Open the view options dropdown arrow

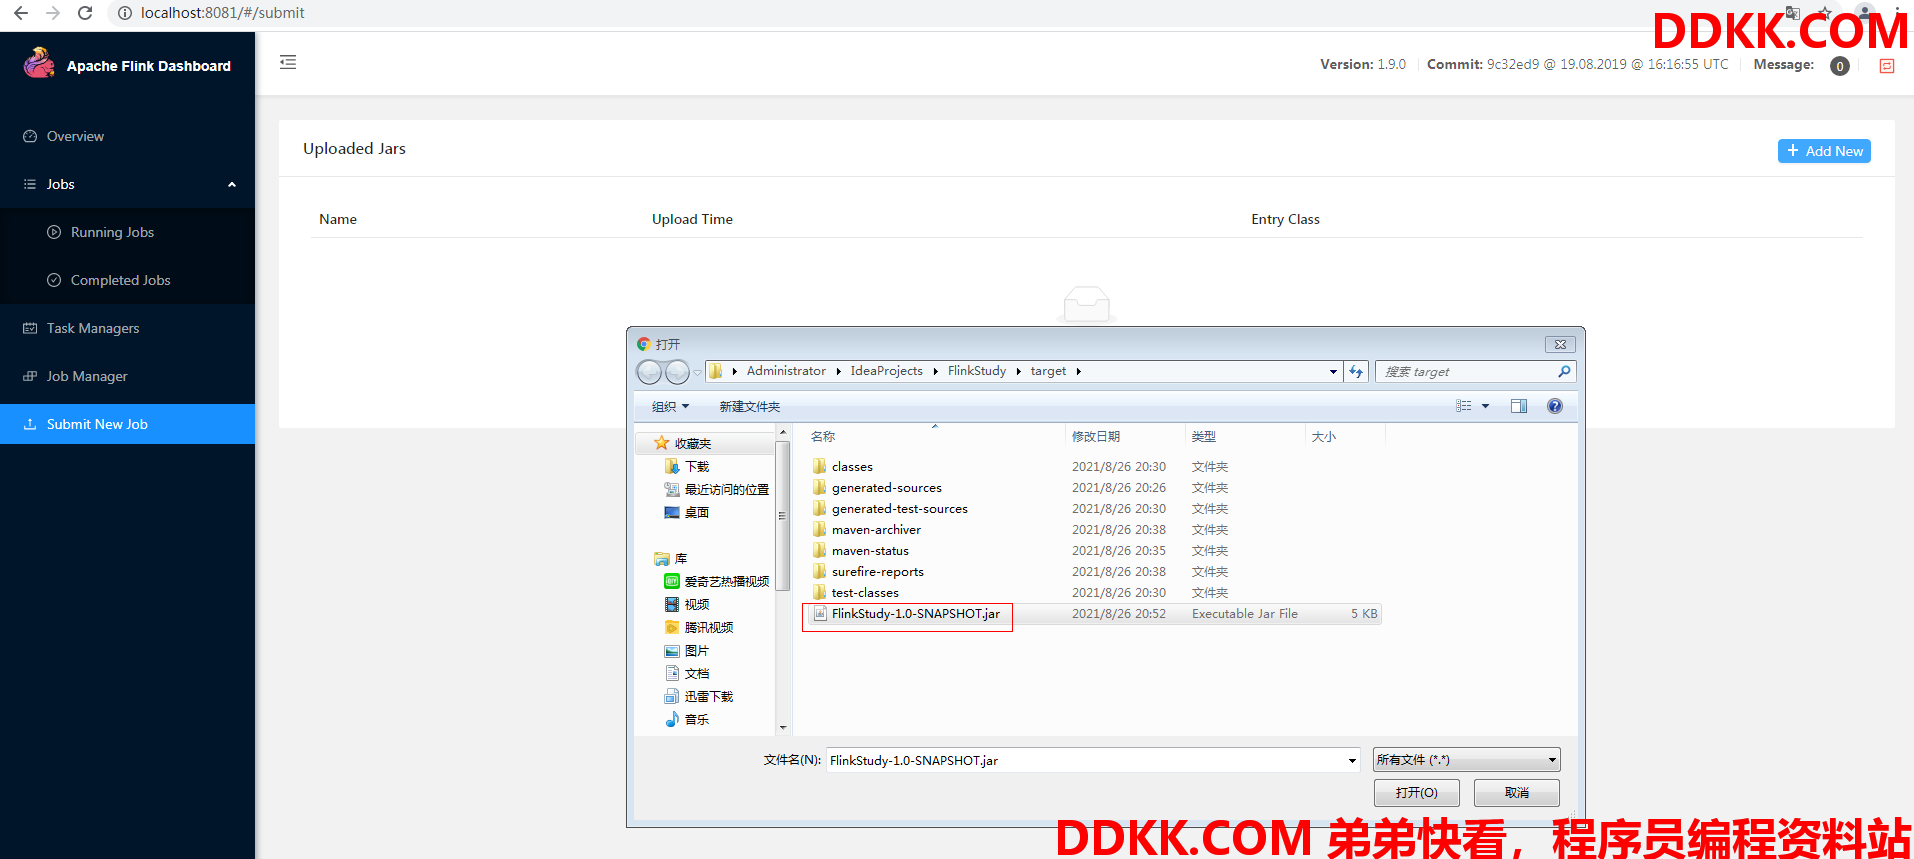coord(1485,406)
